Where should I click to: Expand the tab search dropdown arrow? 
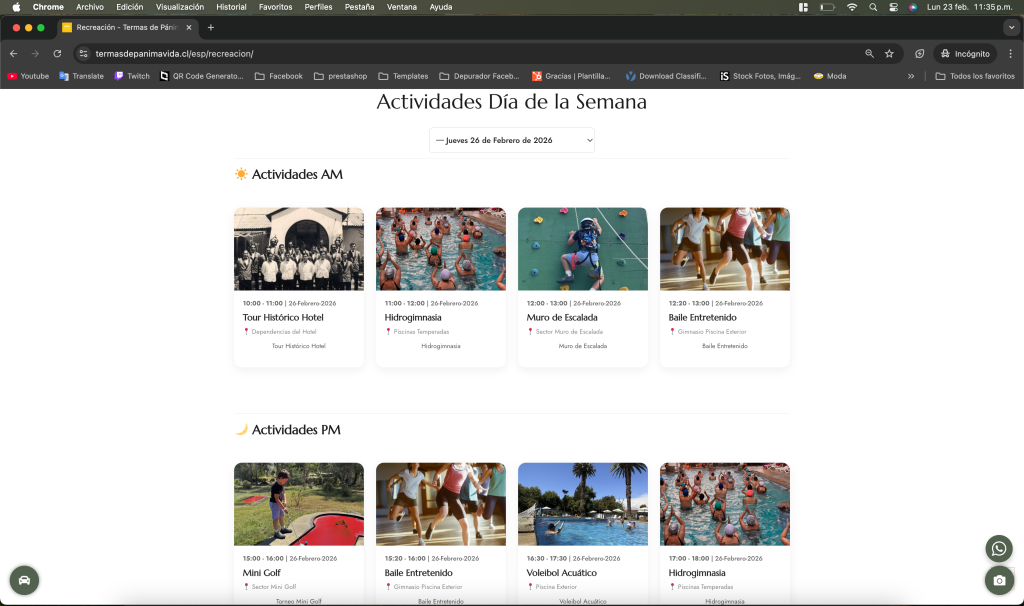click(x=1010, y=27)
